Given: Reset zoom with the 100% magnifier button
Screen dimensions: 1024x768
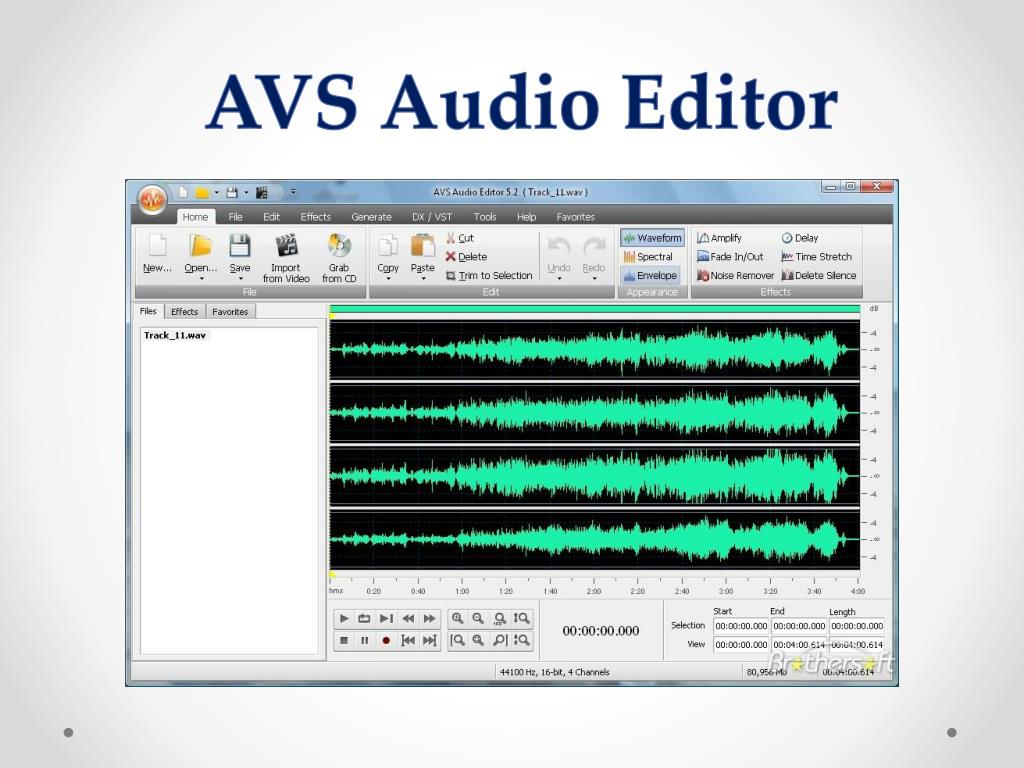Looking at the screenshot, I should pos(500,618).
